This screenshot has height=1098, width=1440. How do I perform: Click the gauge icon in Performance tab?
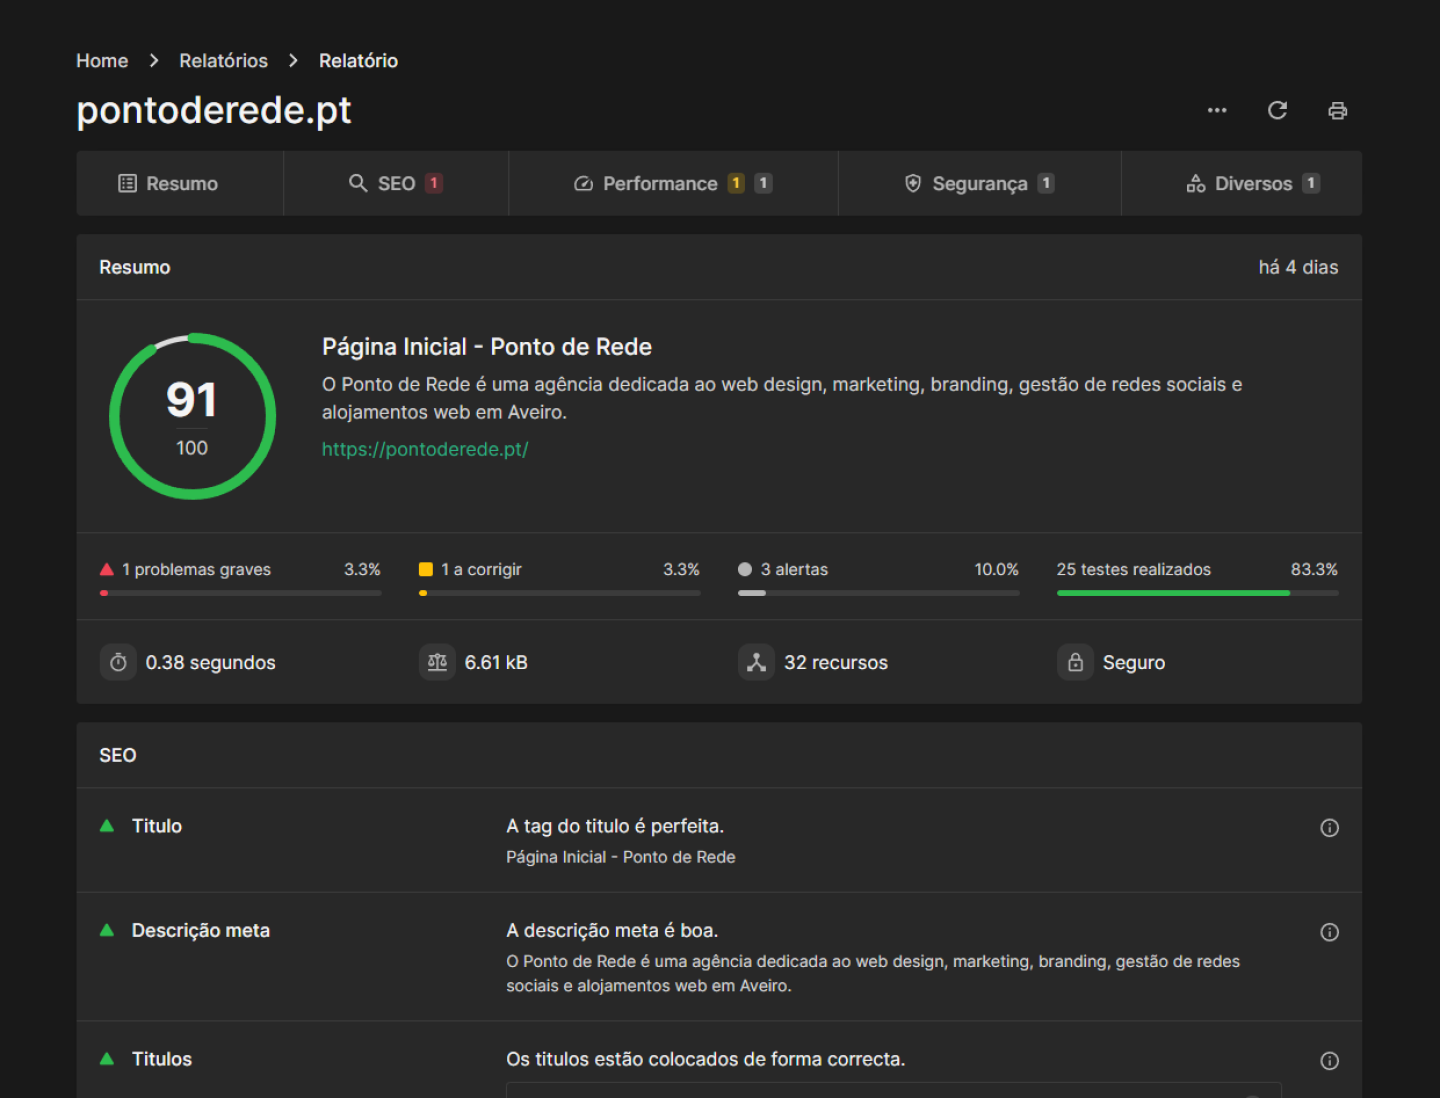pos(583,184)
